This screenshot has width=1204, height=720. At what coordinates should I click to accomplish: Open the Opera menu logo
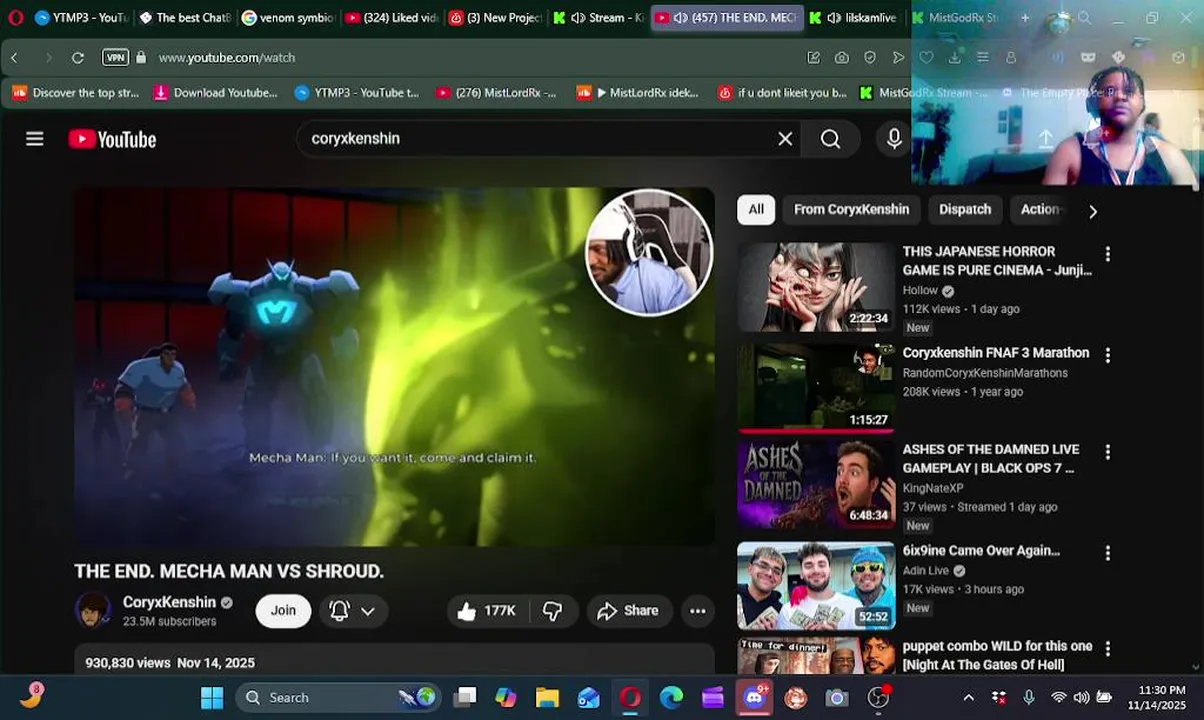pos(15,17)
